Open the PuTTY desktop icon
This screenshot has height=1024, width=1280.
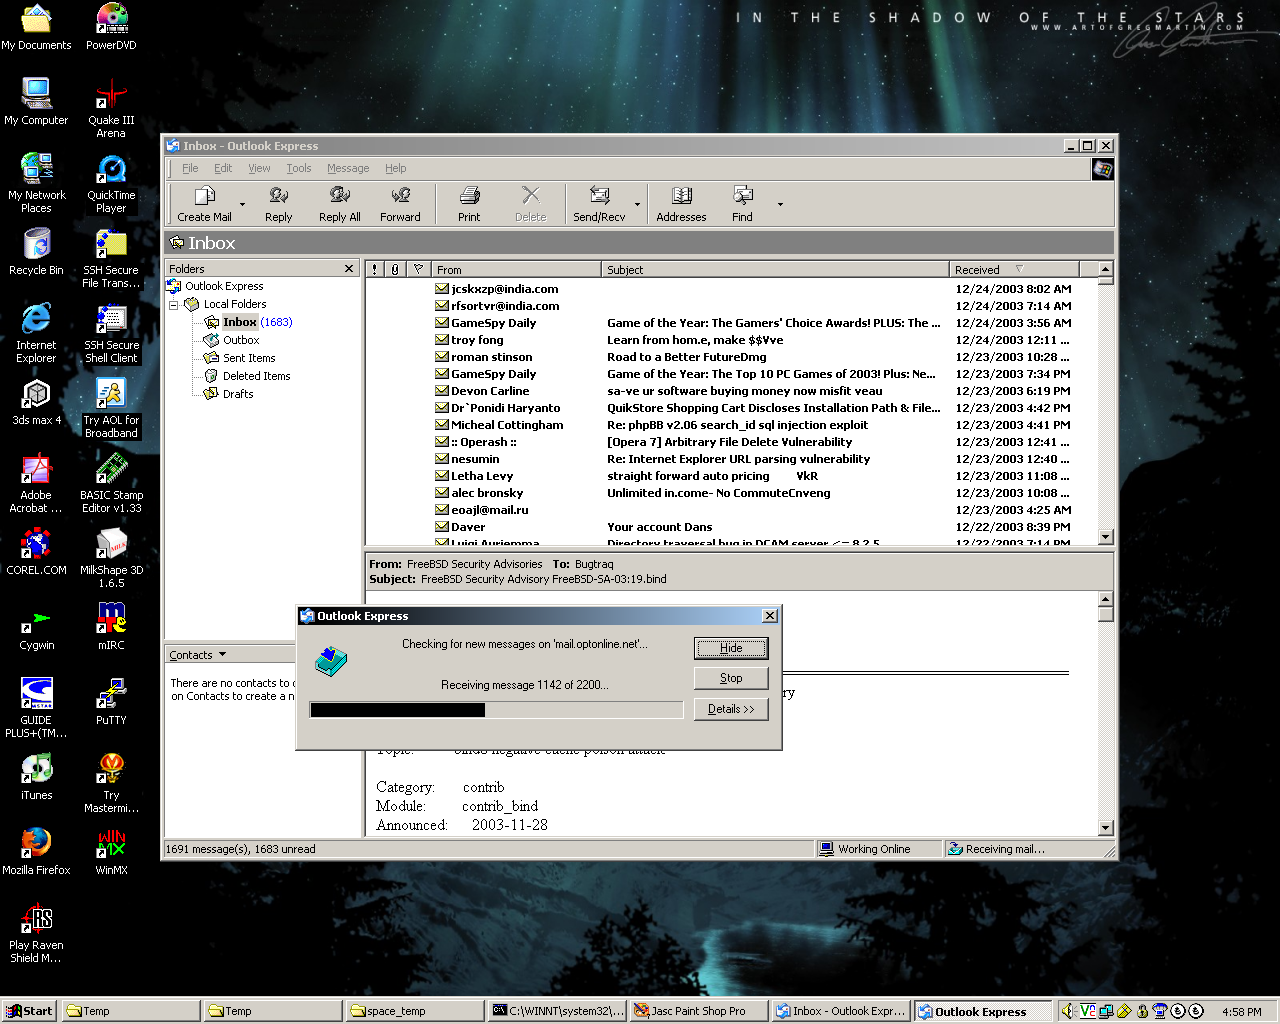(111, 701)
